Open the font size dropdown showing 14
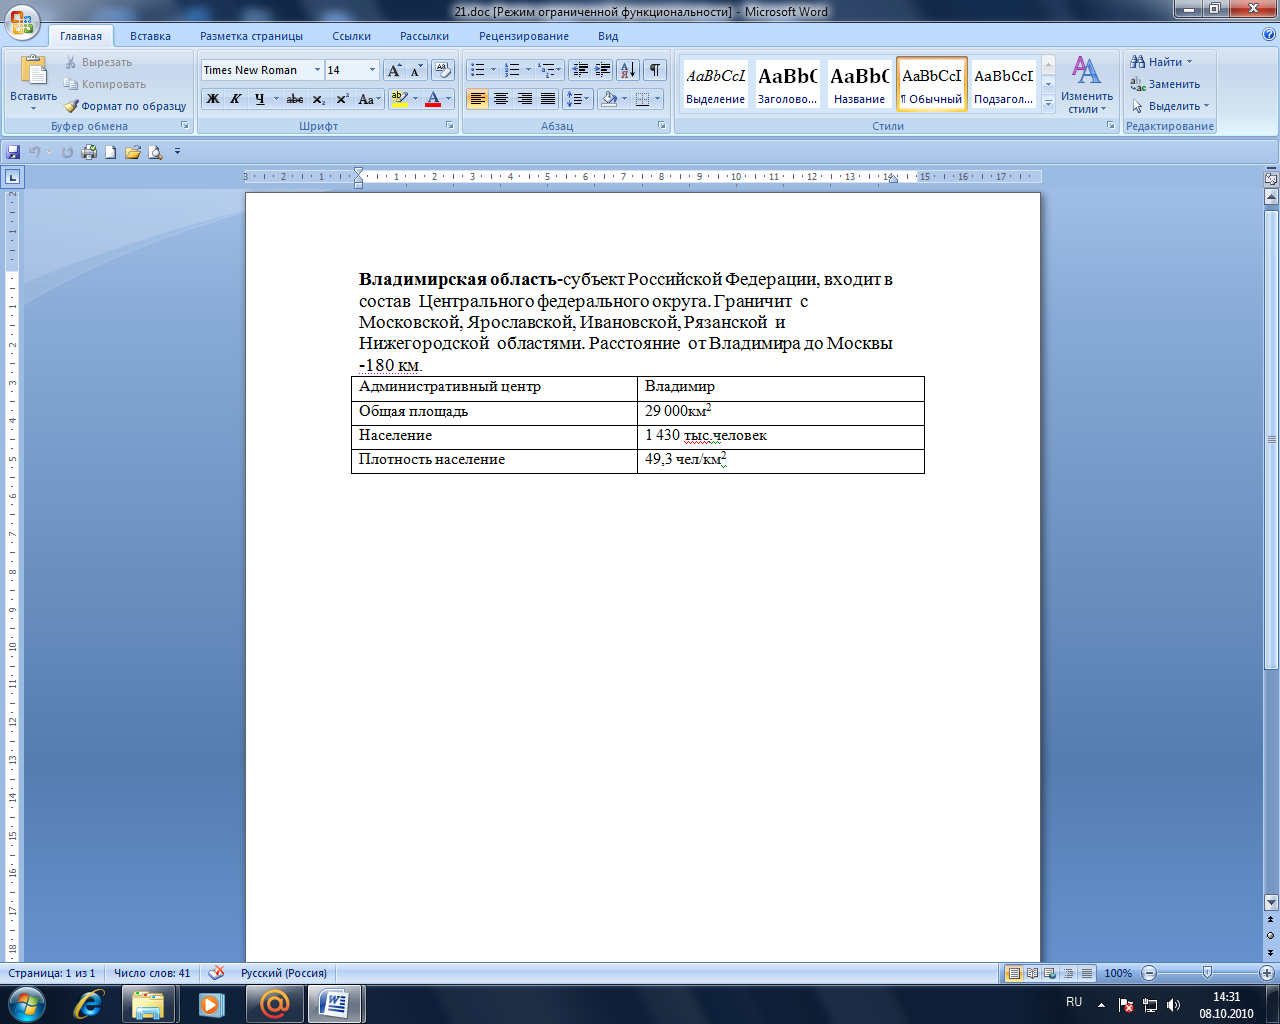Image resolution: width=1280 pixels, height=1024 pixels. pyautogui.click(x=373, y=70)
